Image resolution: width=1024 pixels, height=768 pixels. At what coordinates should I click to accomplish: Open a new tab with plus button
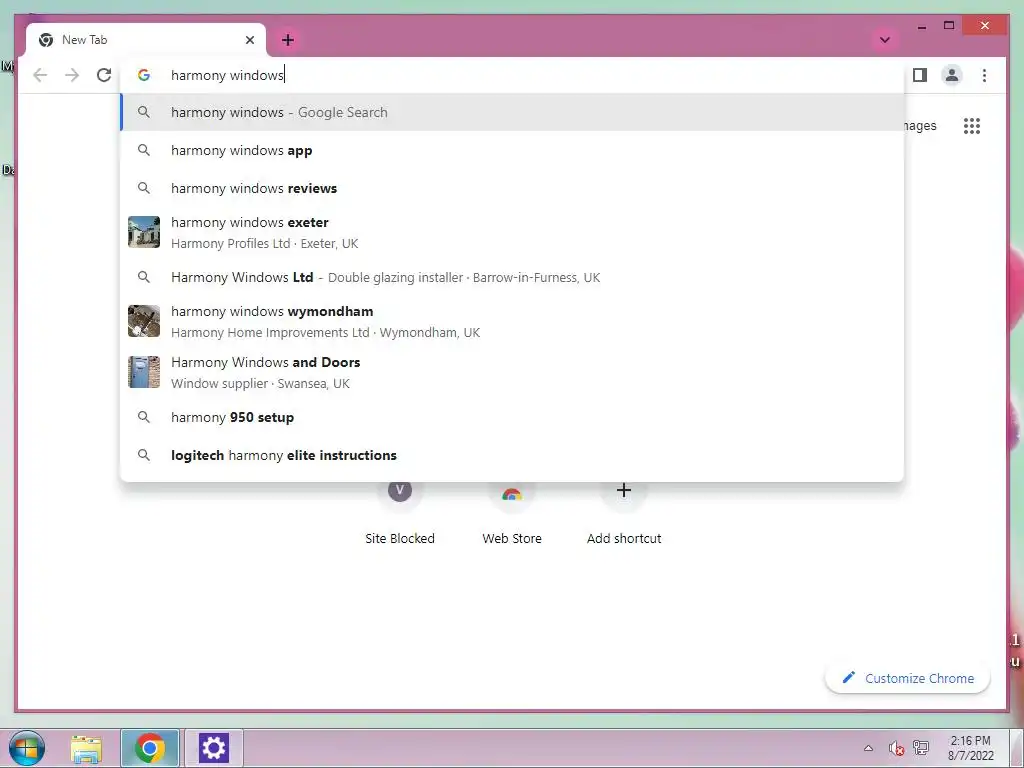(288, 40)
